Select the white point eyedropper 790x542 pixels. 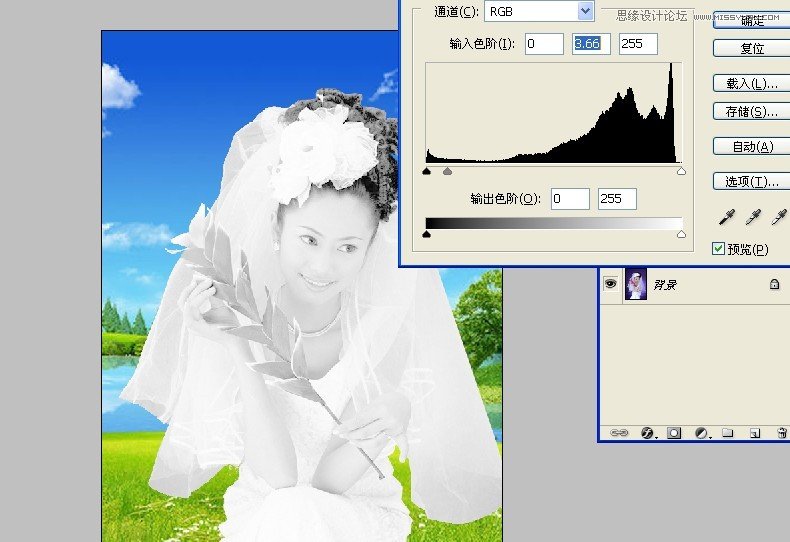click(x=779, y=217)
